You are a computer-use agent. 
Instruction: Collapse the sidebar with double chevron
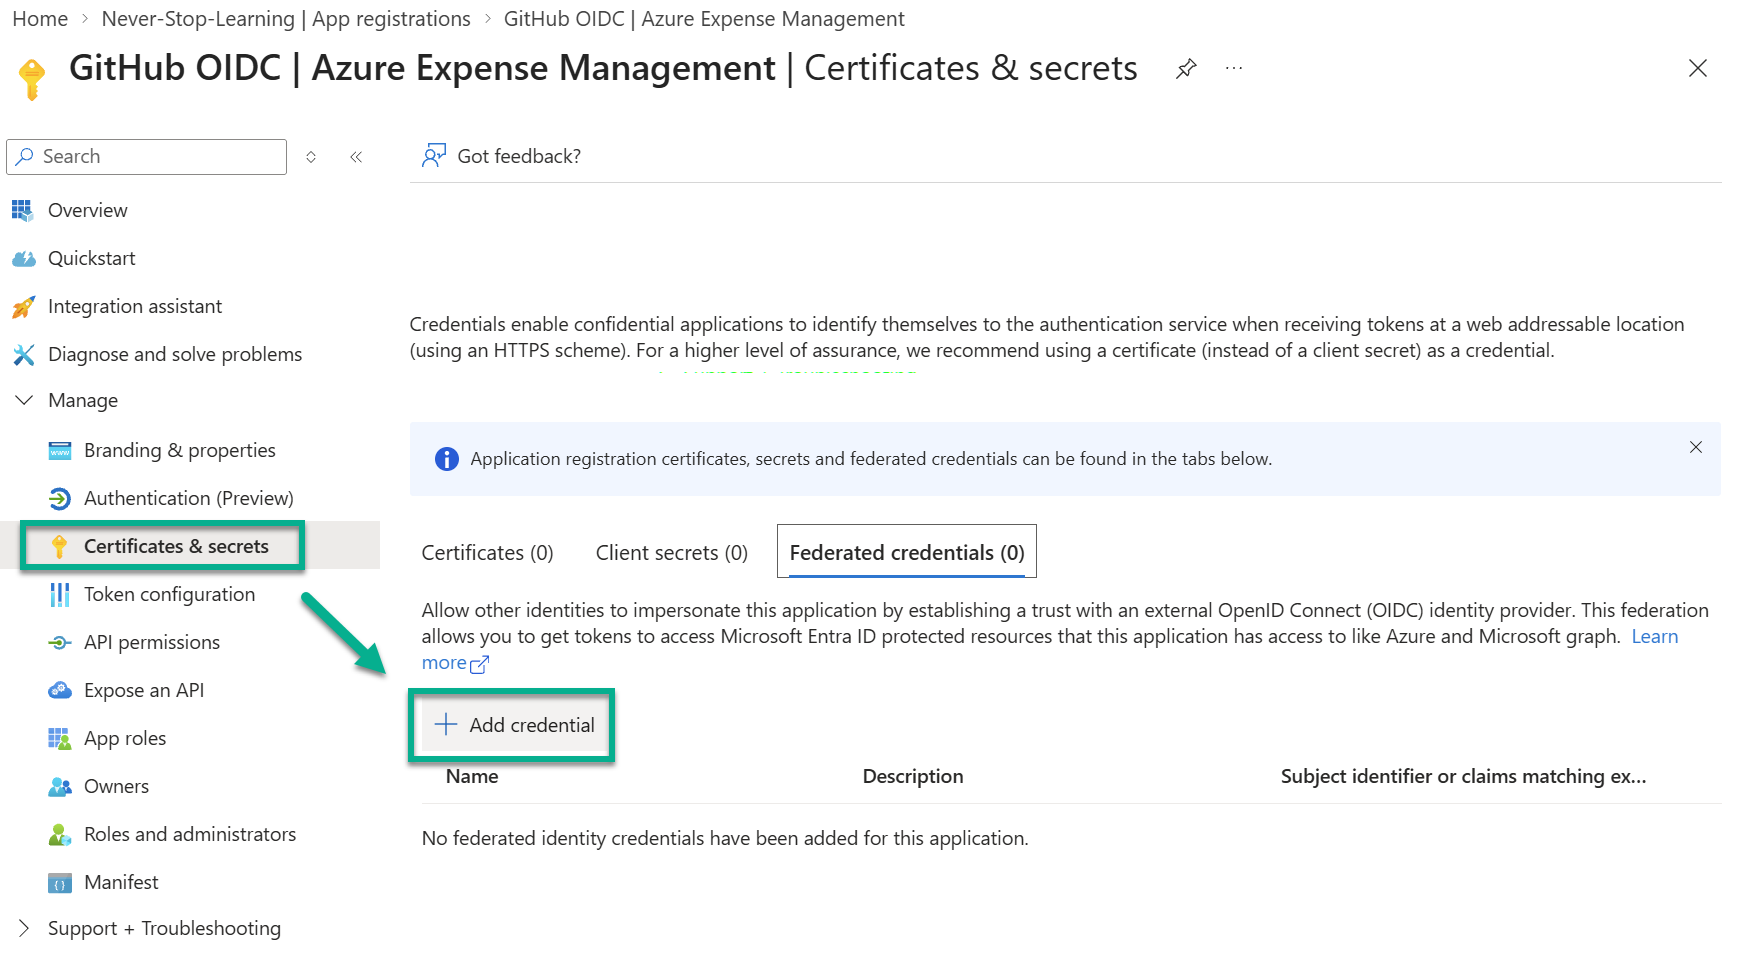point(356,157)
